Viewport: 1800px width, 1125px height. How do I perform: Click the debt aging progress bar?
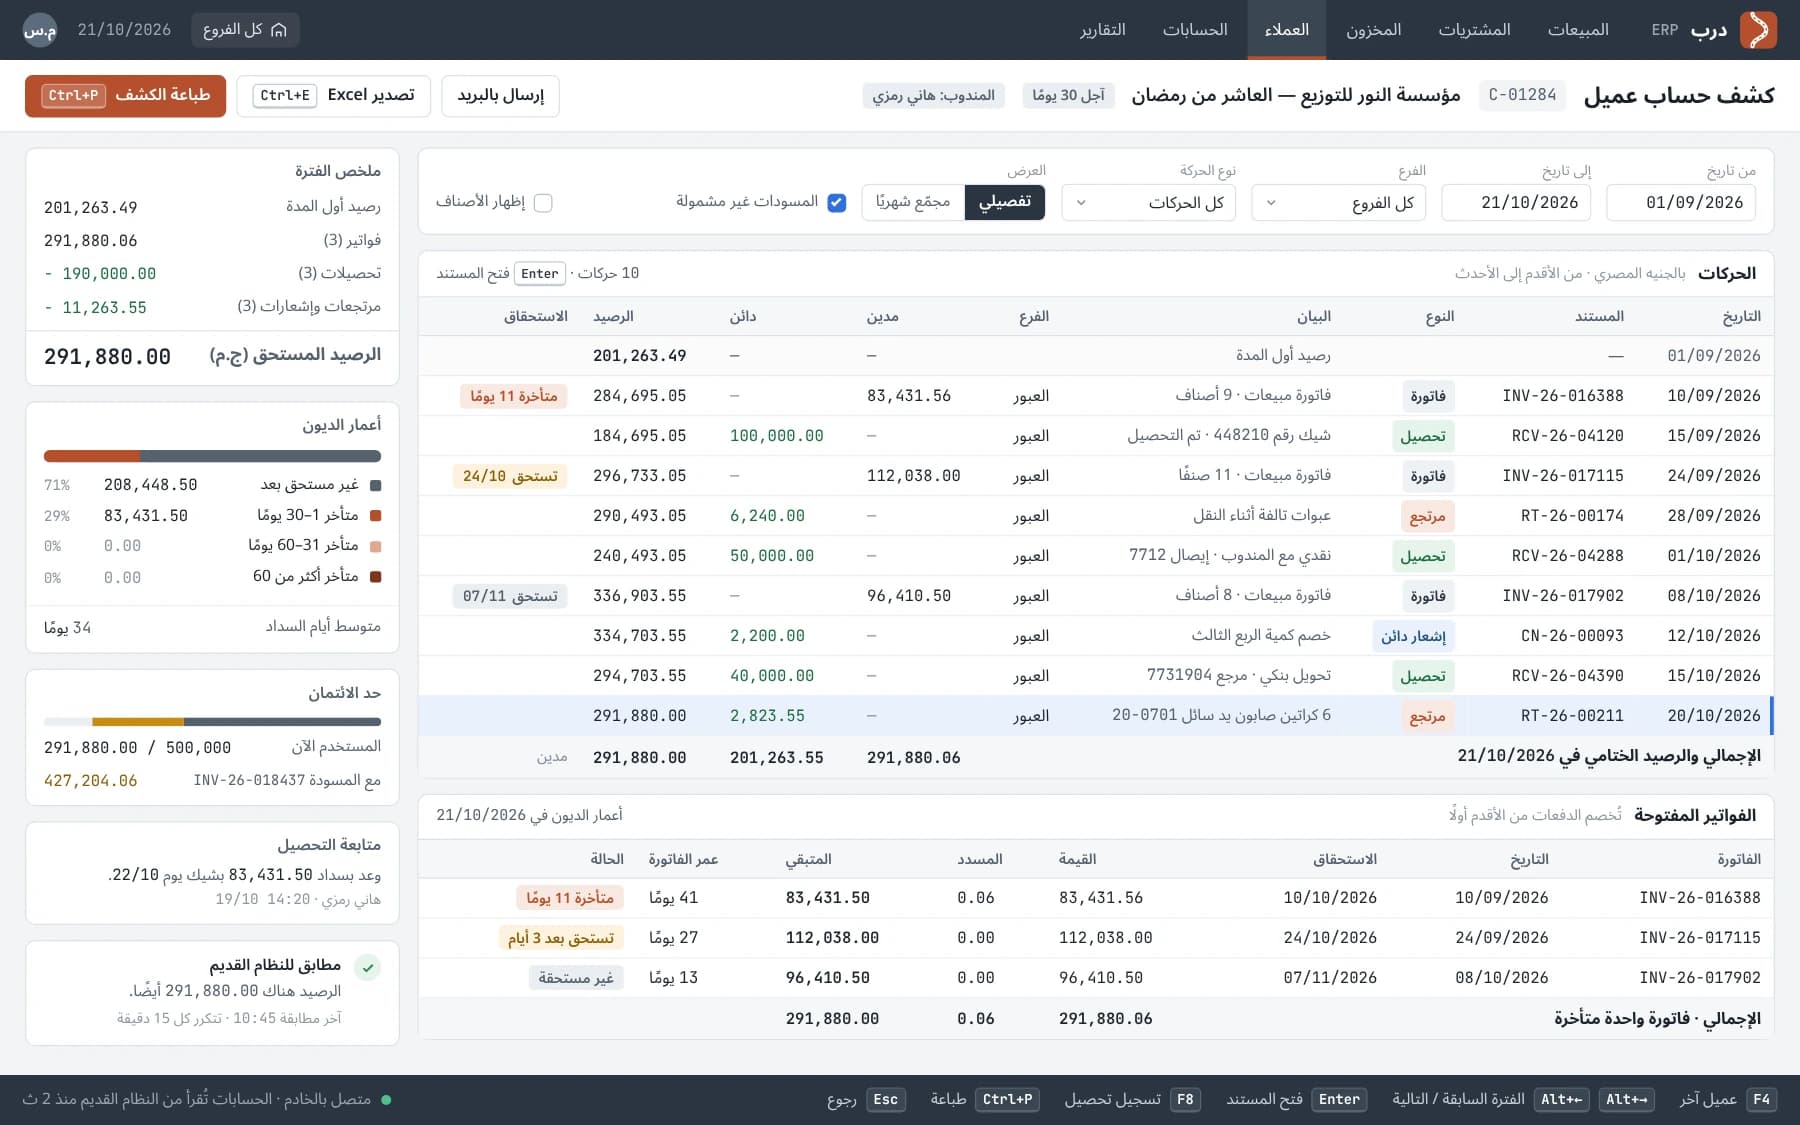pos(212,456)
